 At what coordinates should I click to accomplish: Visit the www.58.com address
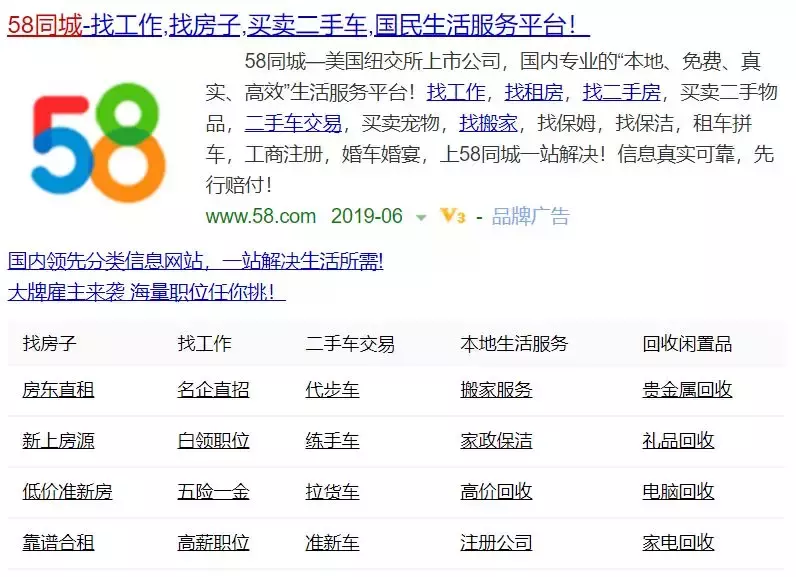261,216
